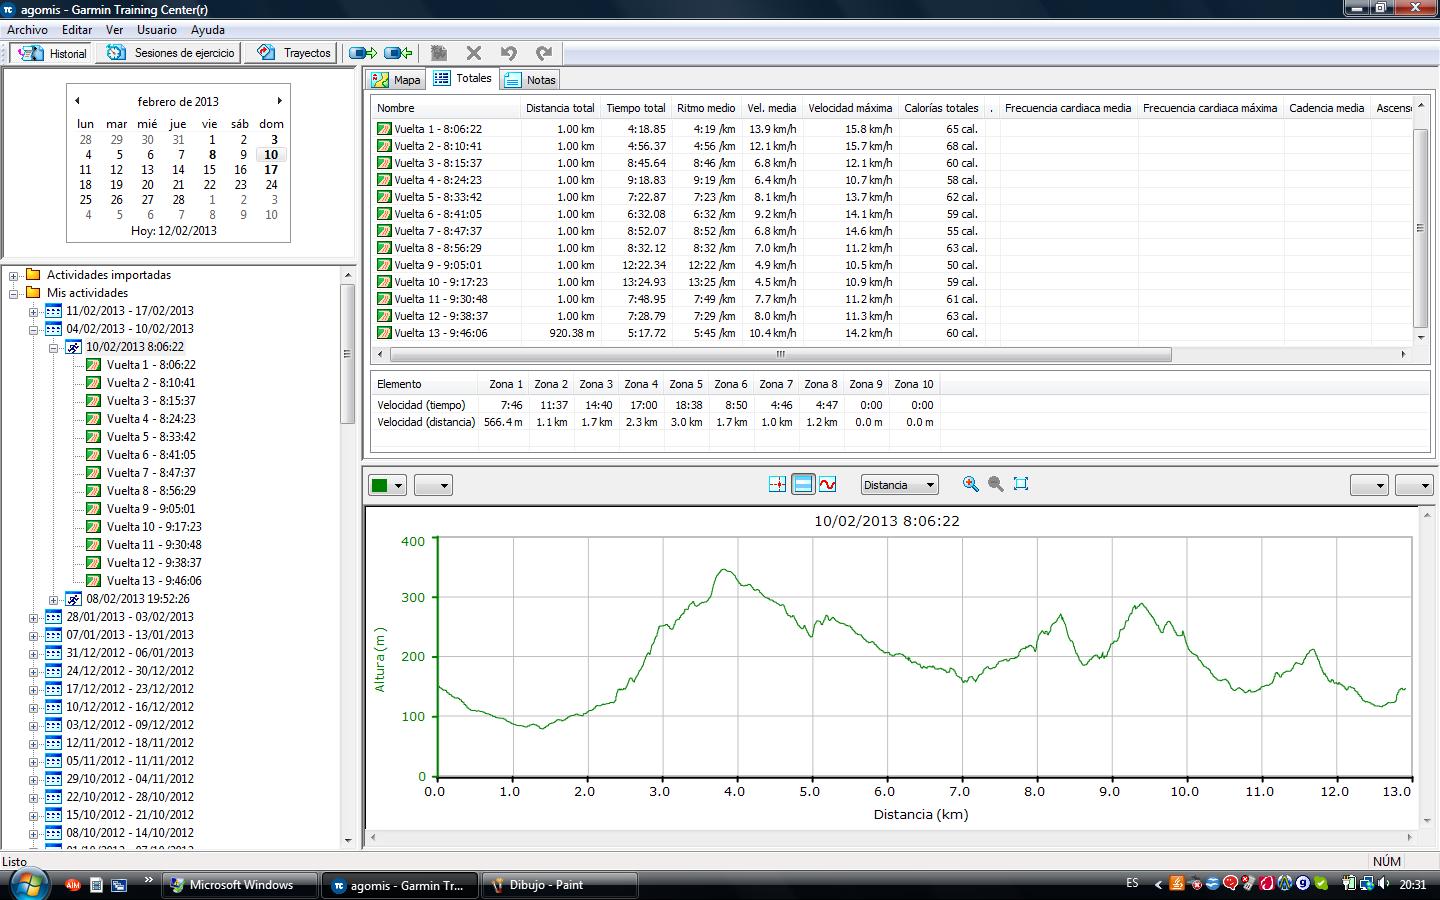Toggle the horizontal gridlines graph button
Image resolution: width=1440 pixels, height=900 pixels.
802,484
